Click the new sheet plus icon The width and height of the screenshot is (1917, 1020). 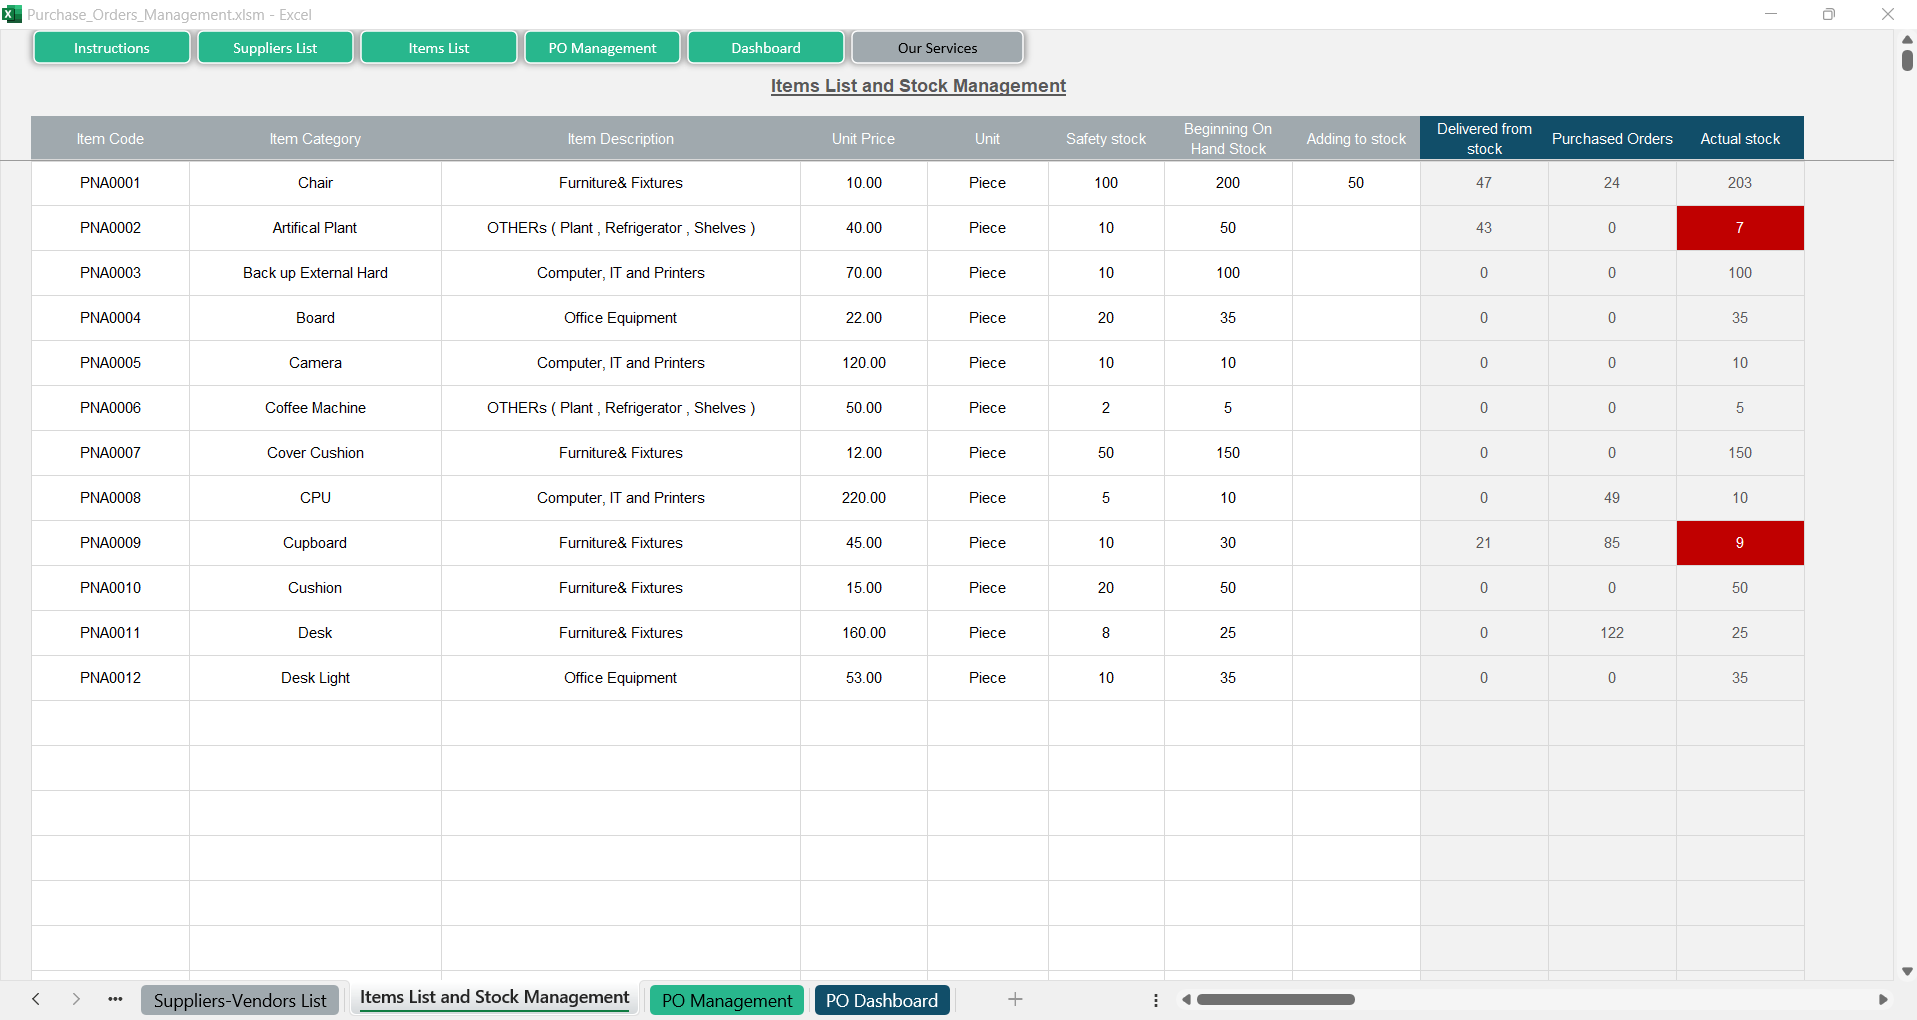[1014, 999]
